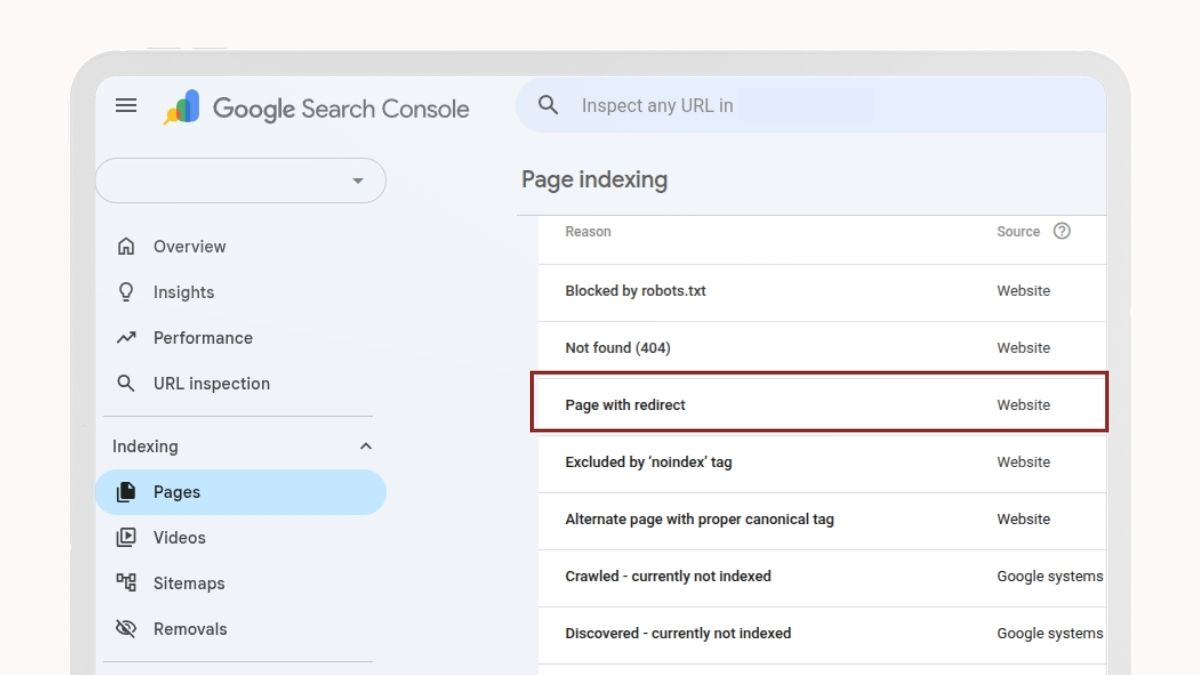The height and width of the screenshot is (675, 1200).
Task: Open the hamburger navigation menu
Action: pos(126,105)
